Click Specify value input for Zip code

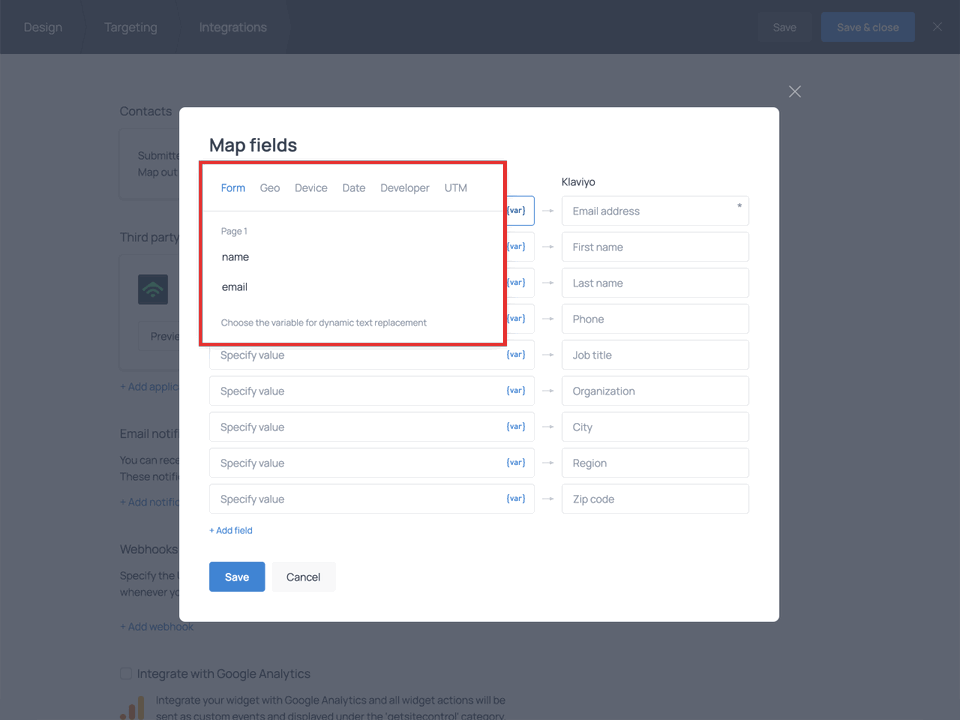(355, 499)
